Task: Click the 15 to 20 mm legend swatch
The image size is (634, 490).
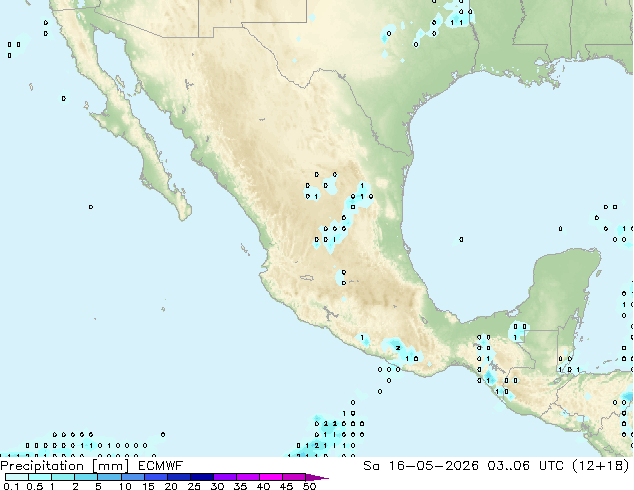Action: coord(155,477)
